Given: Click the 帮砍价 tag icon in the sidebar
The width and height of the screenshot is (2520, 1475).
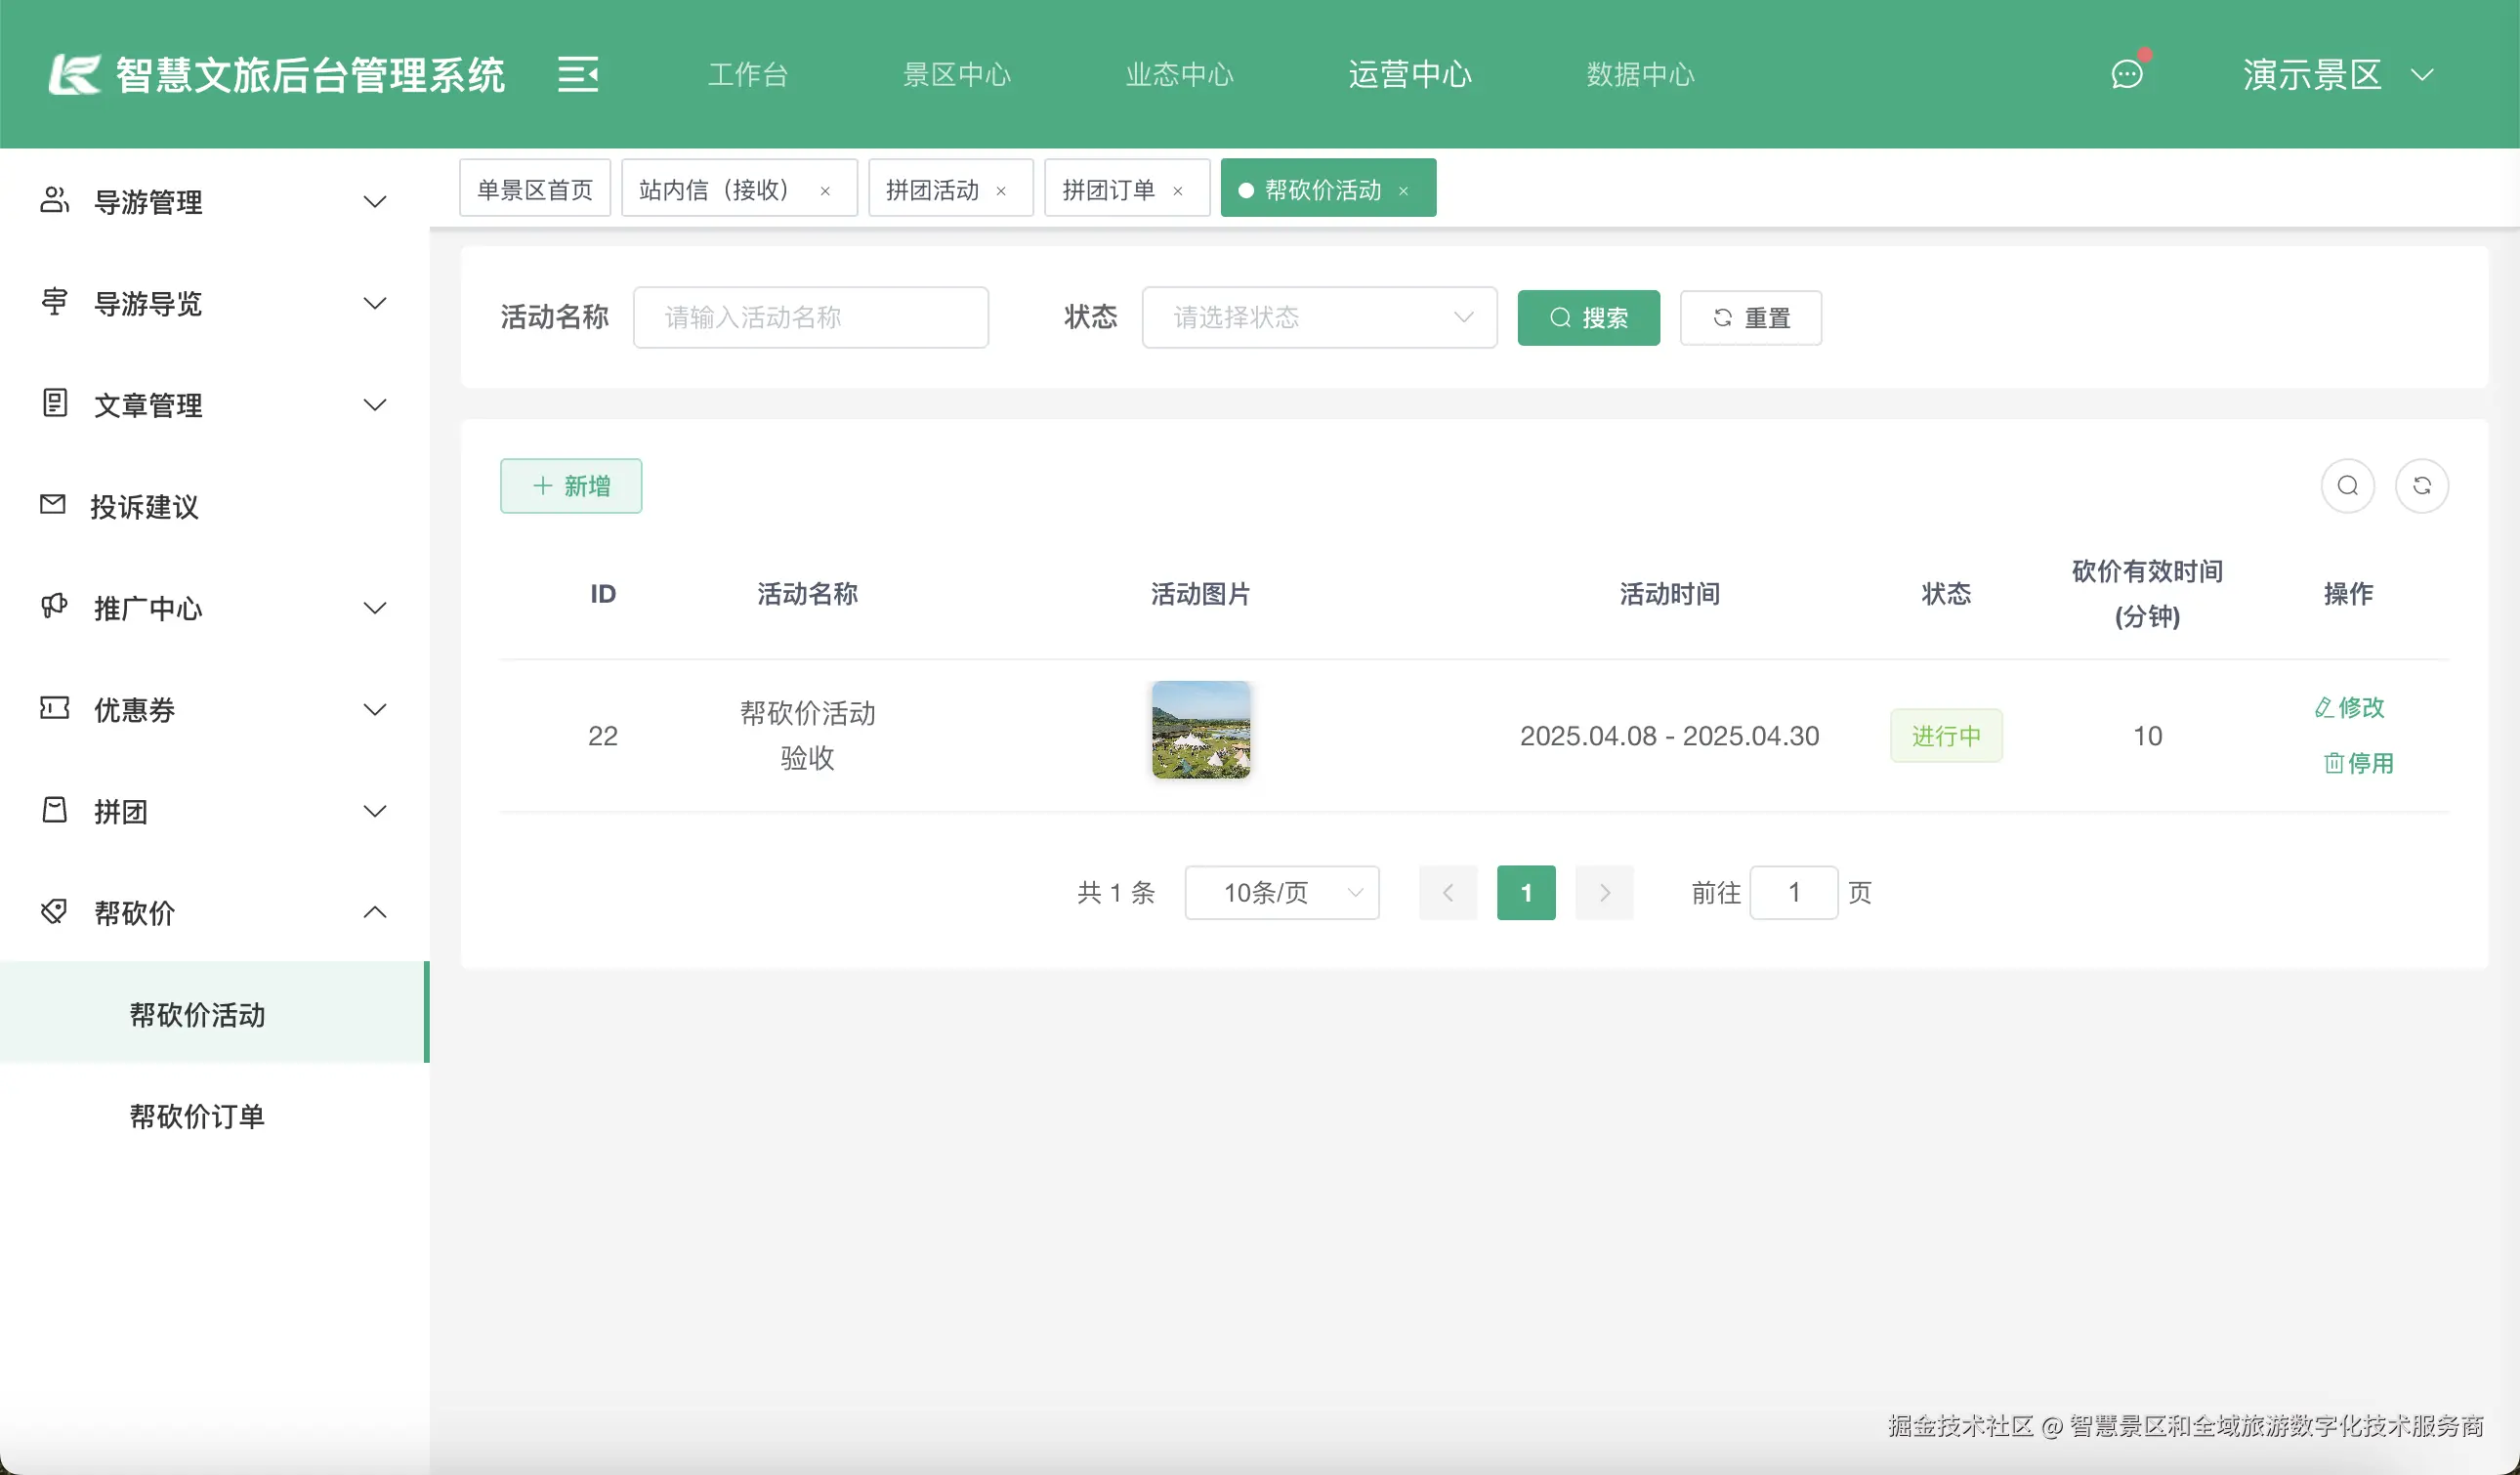Looking at the screenshot, I should [x=54, y=912].
